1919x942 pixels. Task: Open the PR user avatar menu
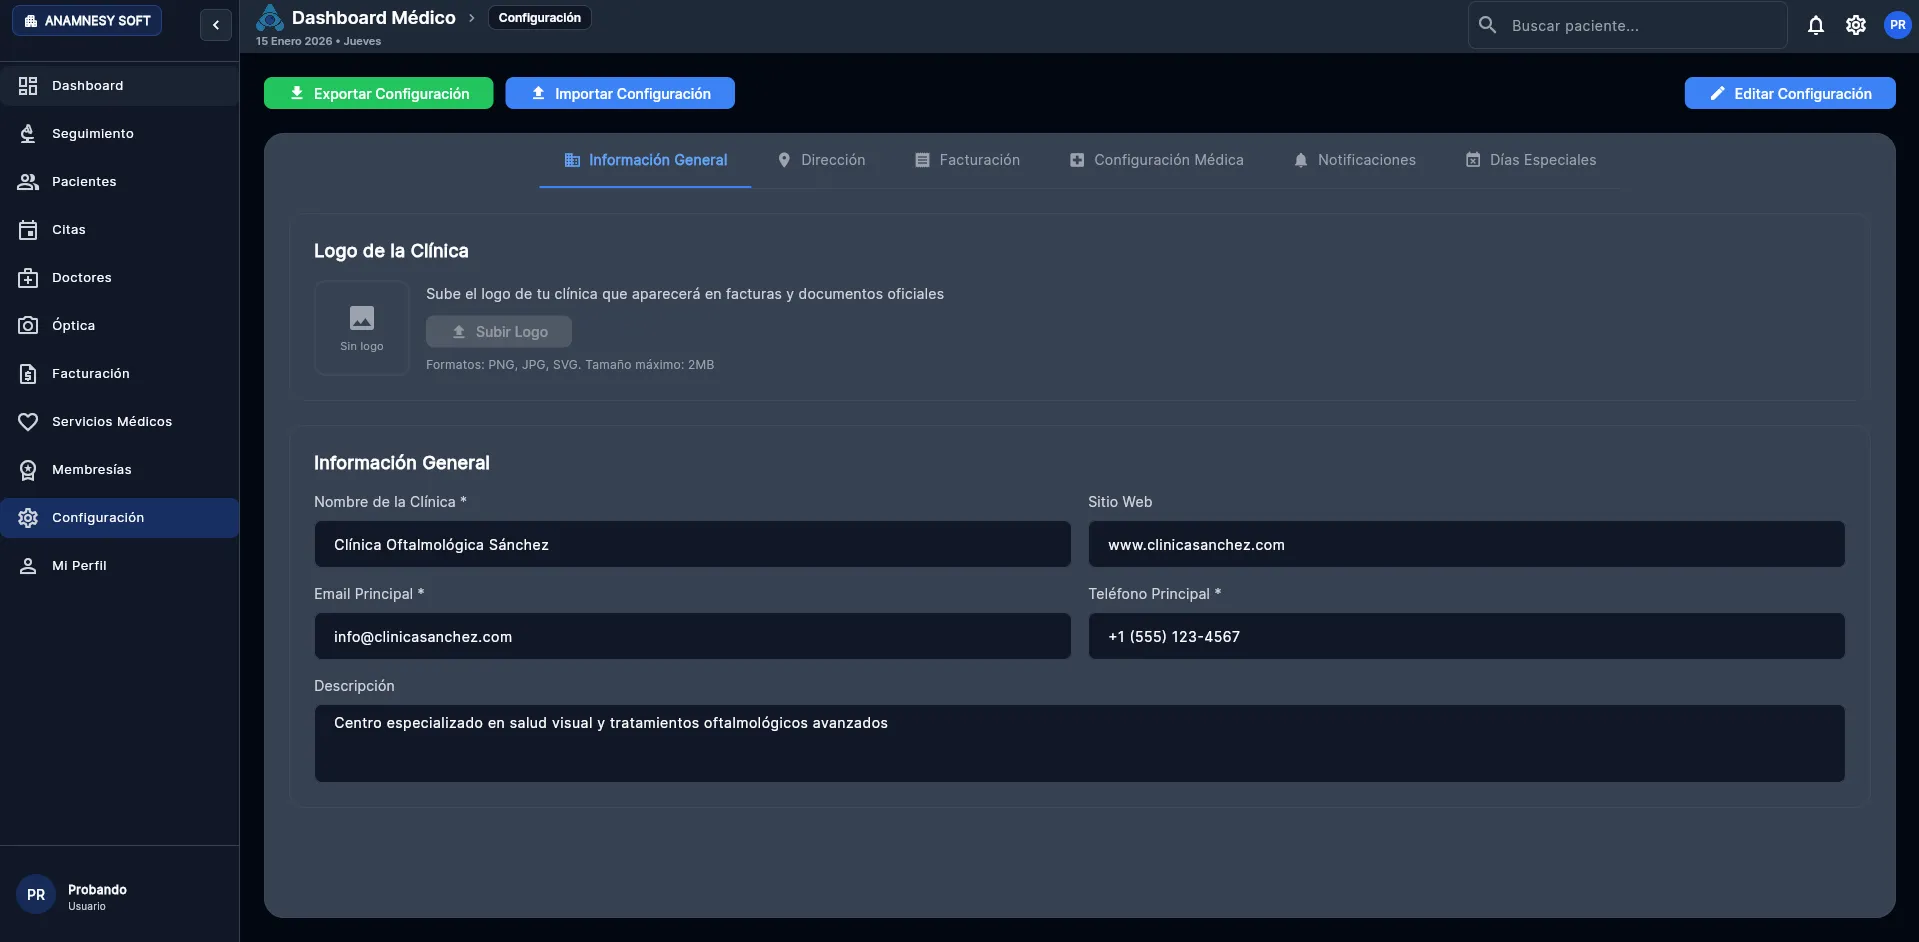1897,25
